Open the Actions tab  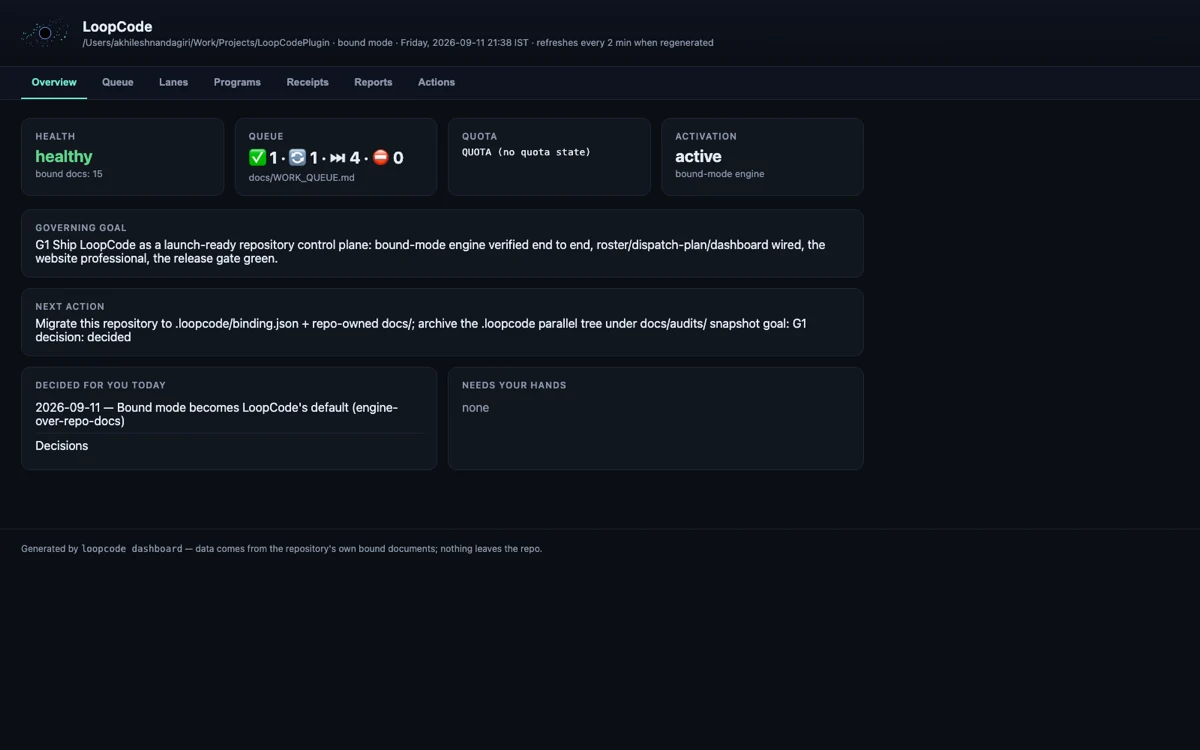click(x=436, y=82)
